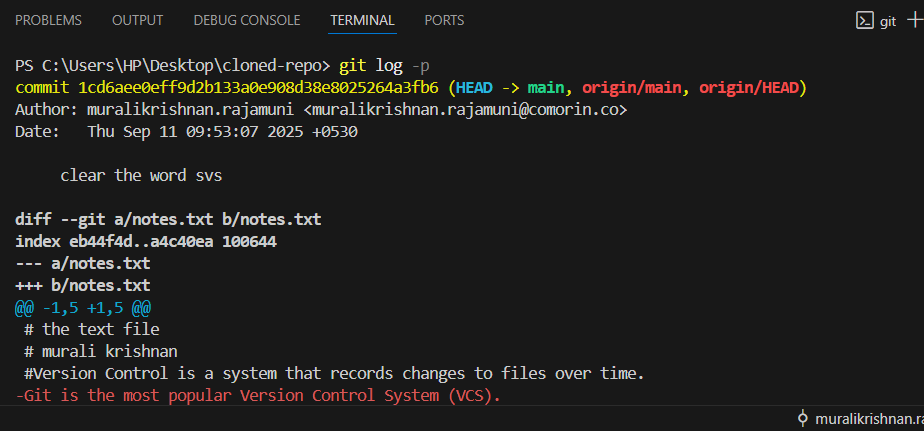The height and width of the screenshot is (431, 924).
Task: Open the PROBLEMS panel tab
Action: [x=48, y=20]
